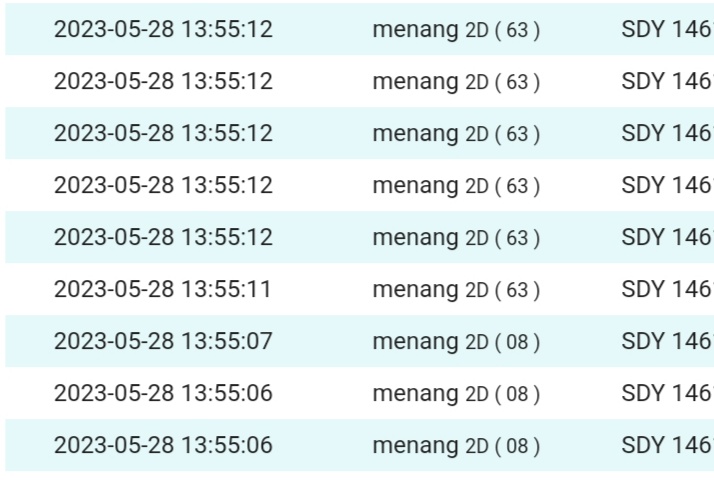Click the first 13:55:06 timestamp below 13:55:07
714x480 pixels.
pos(163,394)
